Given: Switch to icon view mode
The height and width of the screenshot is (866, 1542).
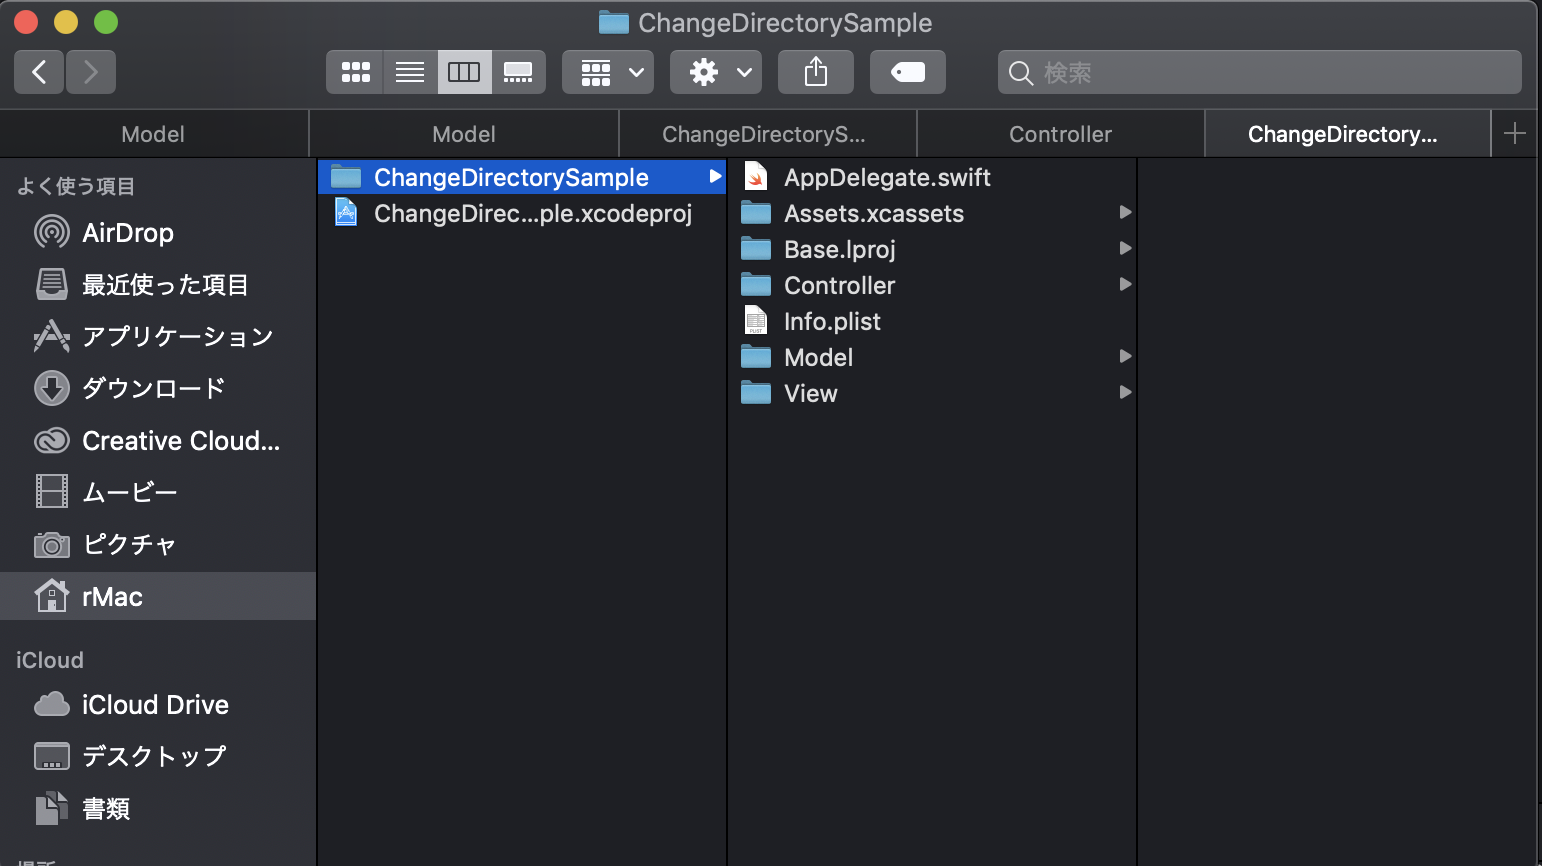Looking at the screenshot, I should pyautogui.click(x=355, y=72).
